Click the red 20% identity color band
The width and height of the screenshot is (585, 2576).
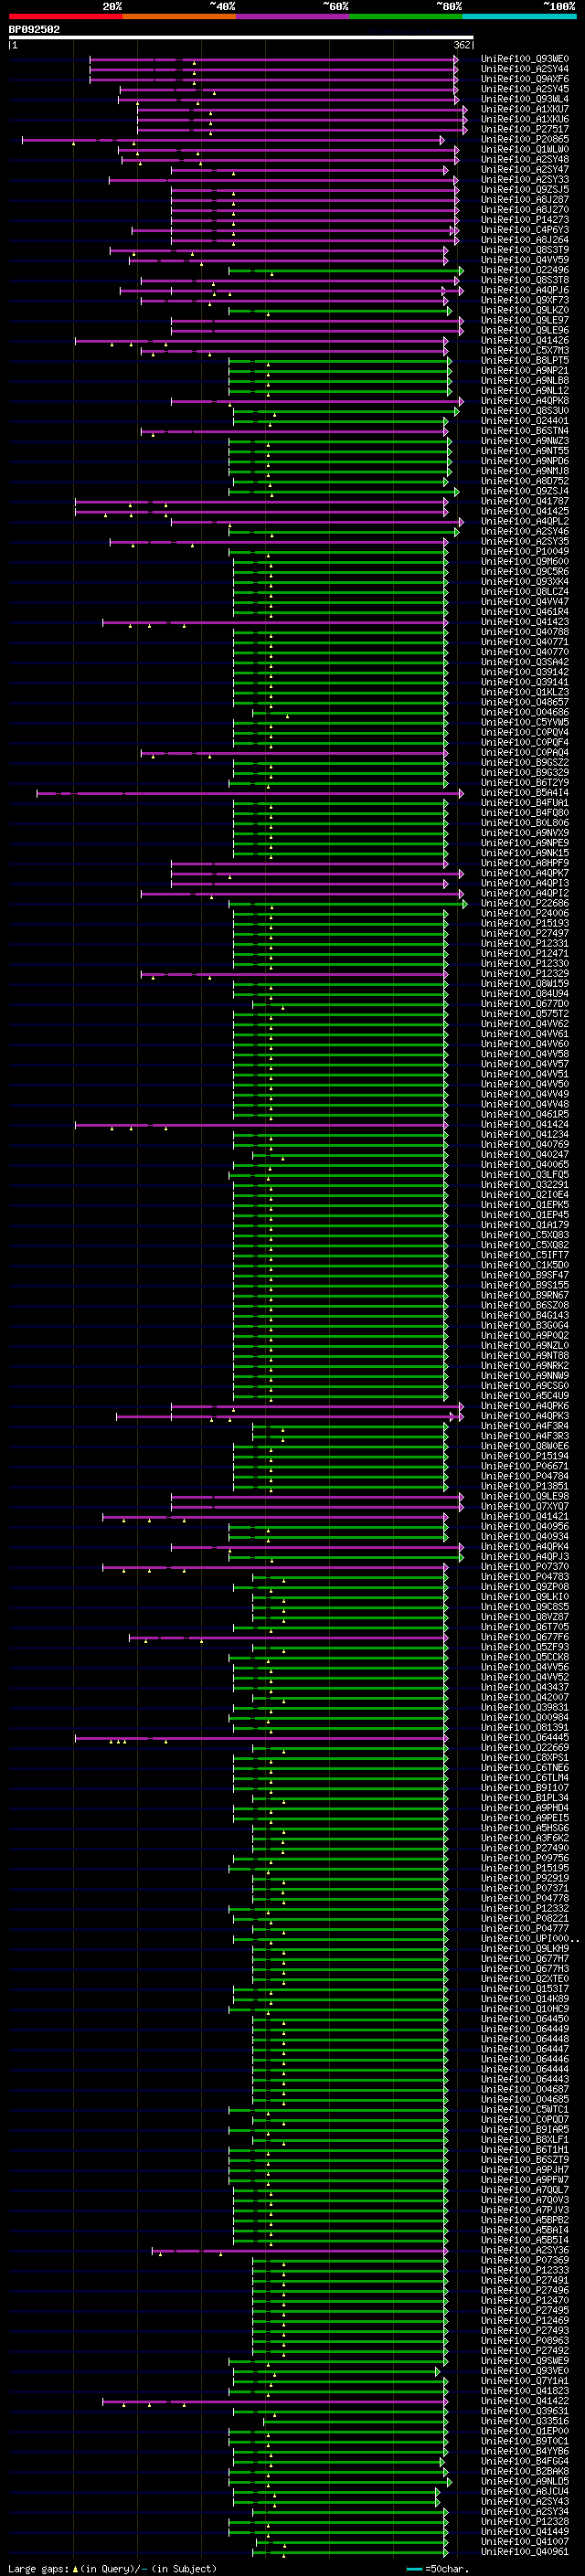pos(65,17)
